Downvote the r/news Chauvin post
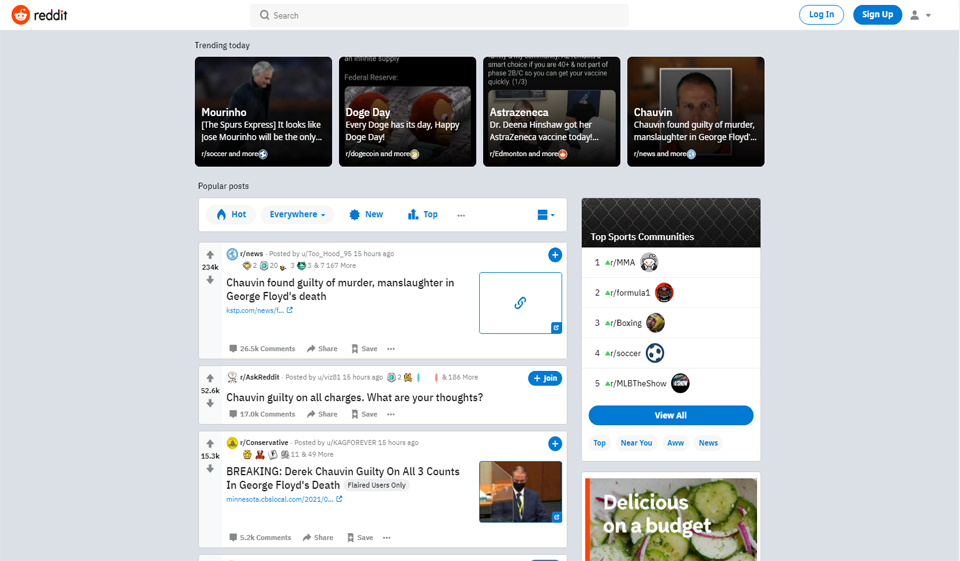Screen dimensions: 960x561 [x=210, y=280]
